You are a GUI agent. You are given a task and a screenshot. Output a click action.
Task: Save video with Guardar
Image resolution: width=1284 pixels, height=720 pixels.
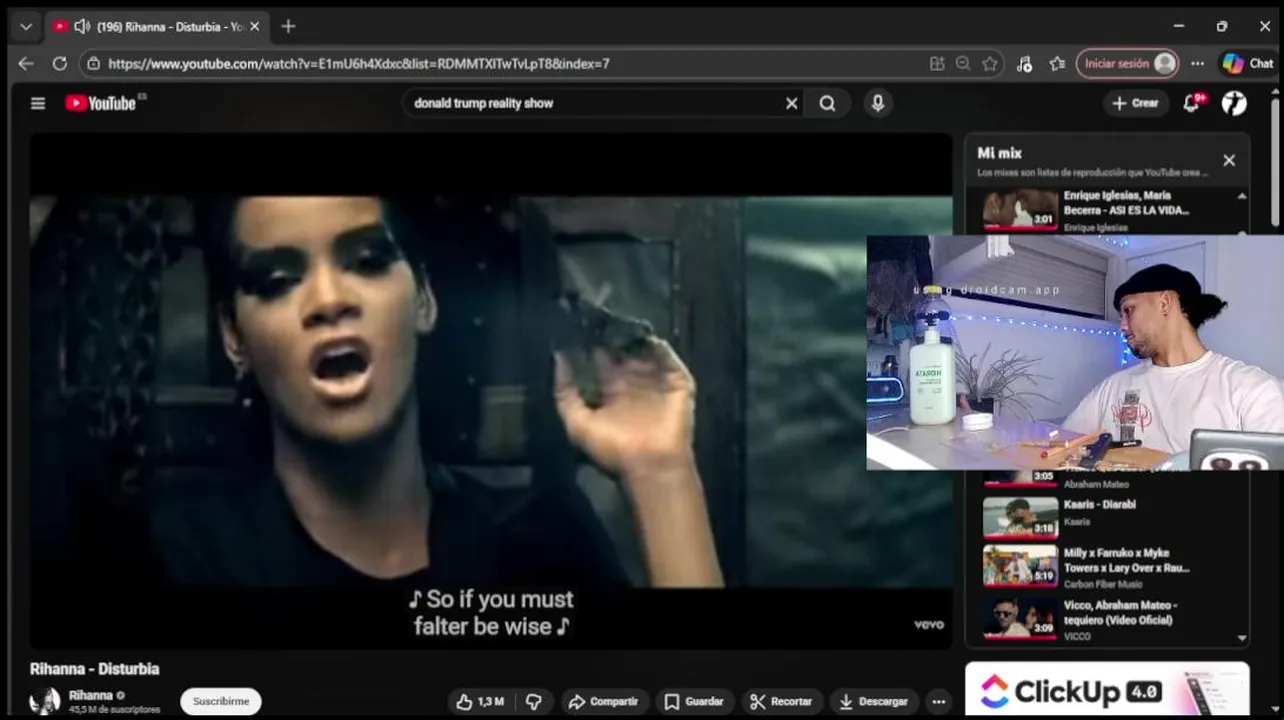694,701
